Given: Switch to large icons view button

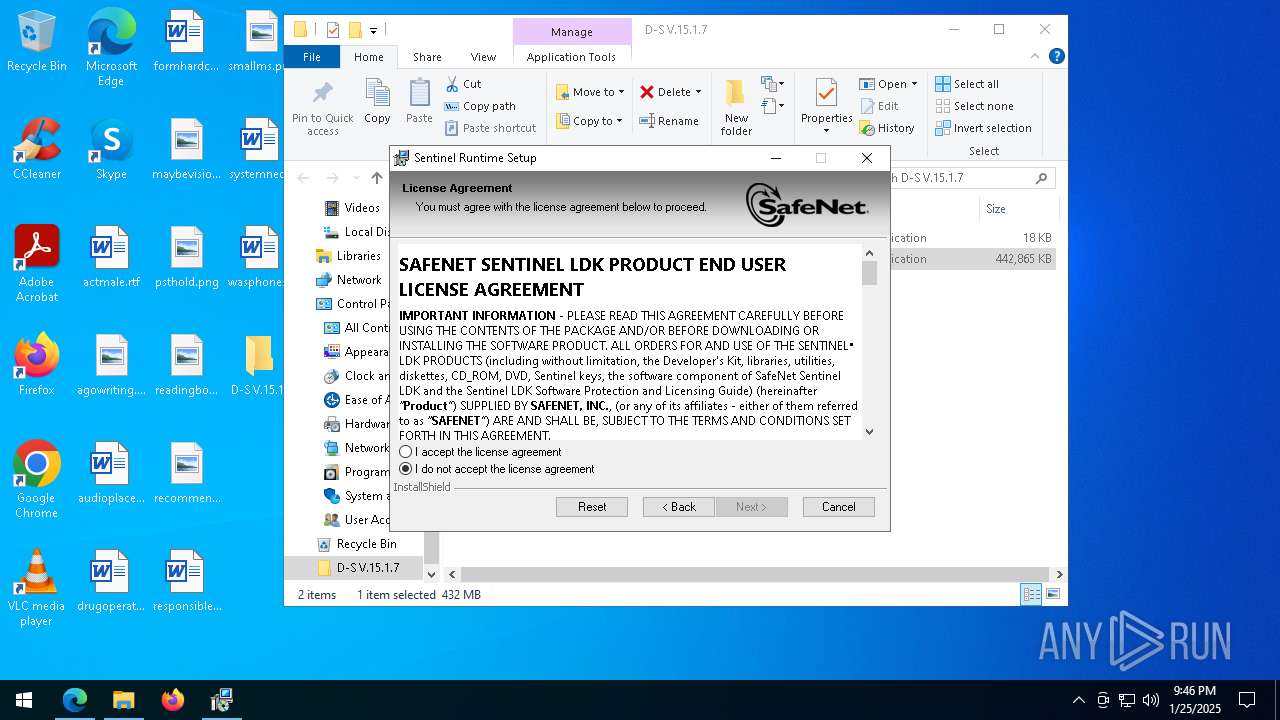Looking at the screenshot, I should [1053, 595].
